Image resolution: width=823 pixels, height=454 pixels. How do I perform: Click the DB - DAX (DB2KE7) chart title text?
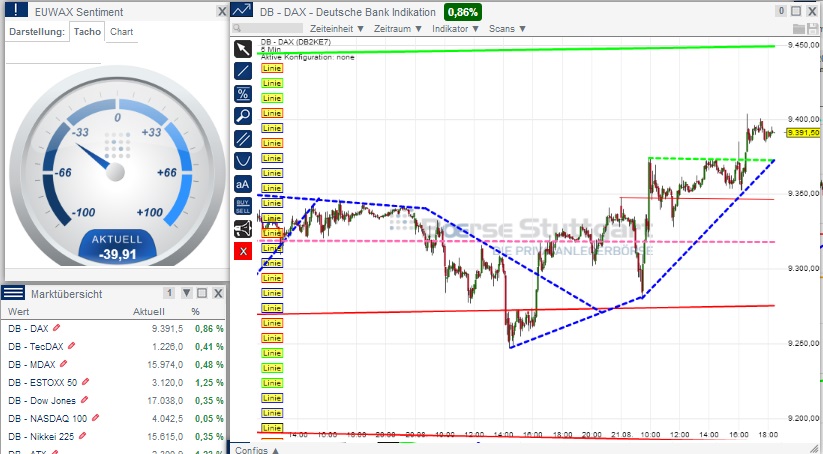296,42
